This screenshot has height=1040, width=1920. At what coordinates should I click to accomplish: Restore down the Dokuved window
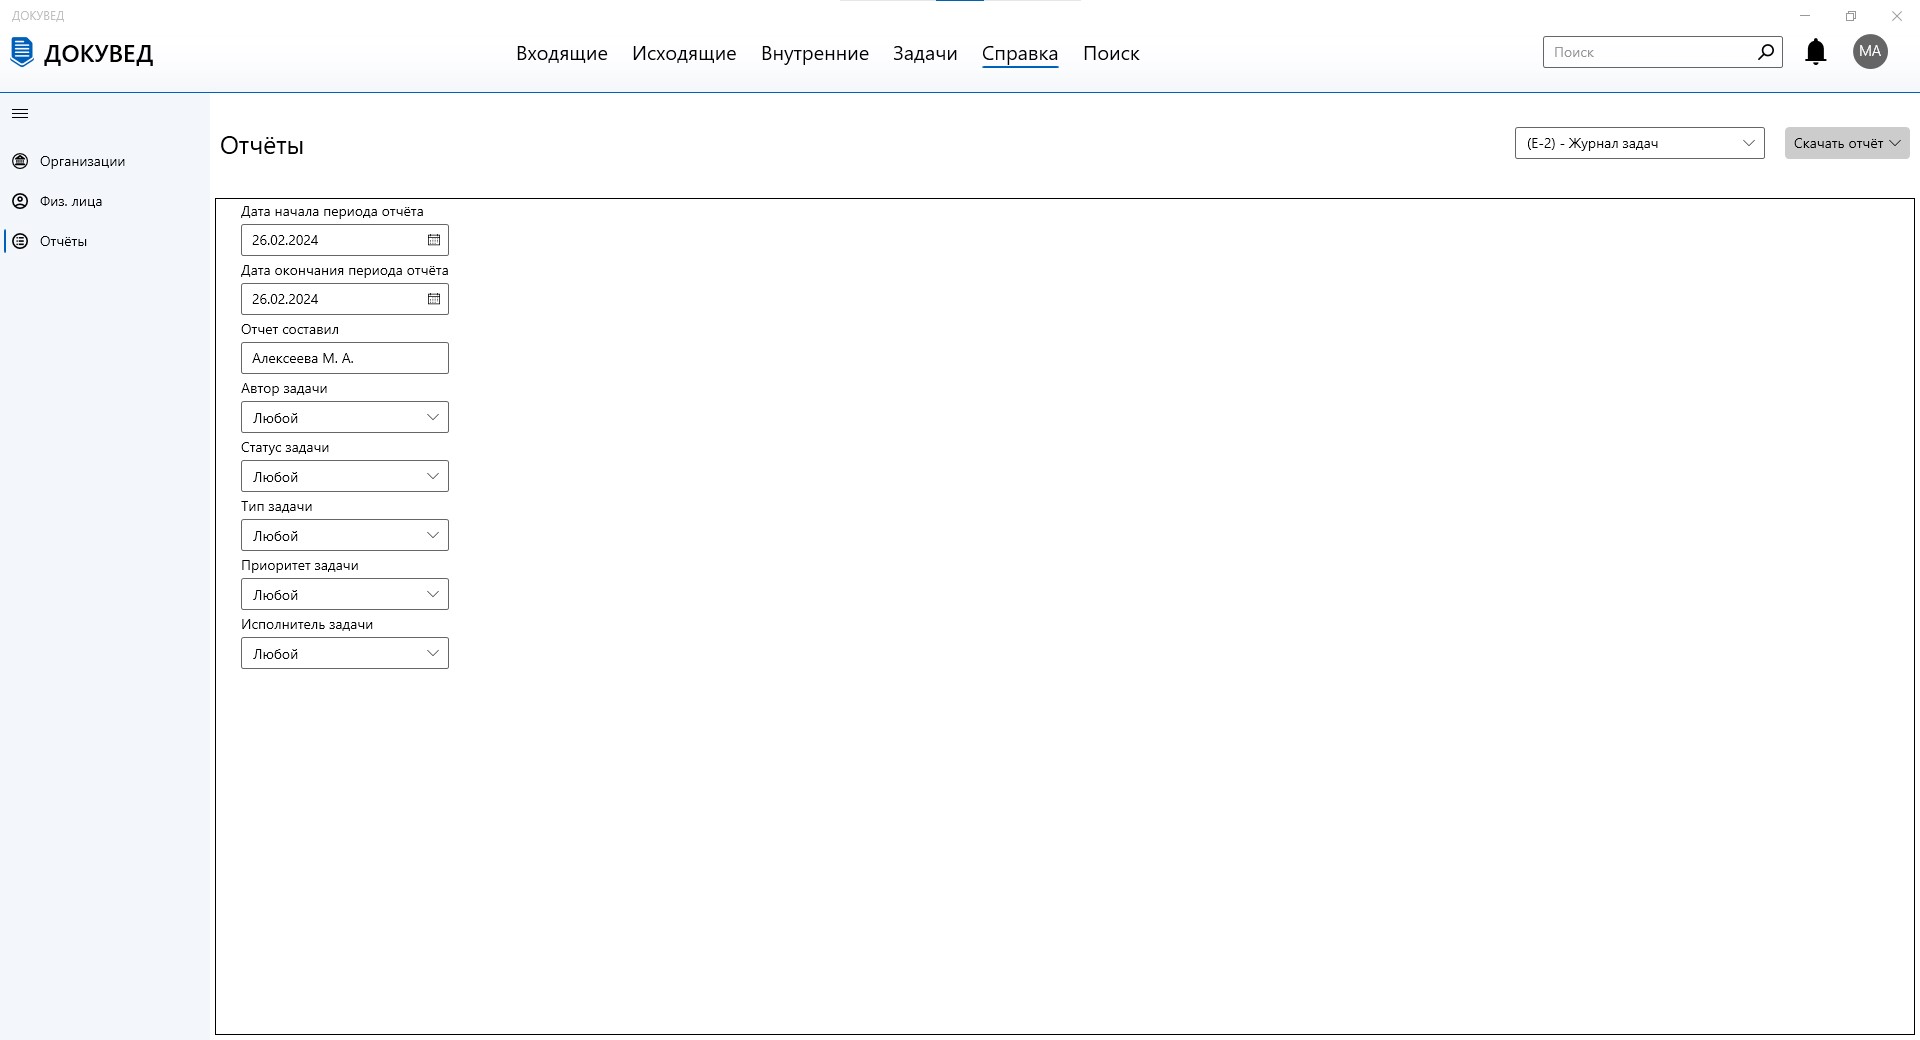(x=1851, y=16)
